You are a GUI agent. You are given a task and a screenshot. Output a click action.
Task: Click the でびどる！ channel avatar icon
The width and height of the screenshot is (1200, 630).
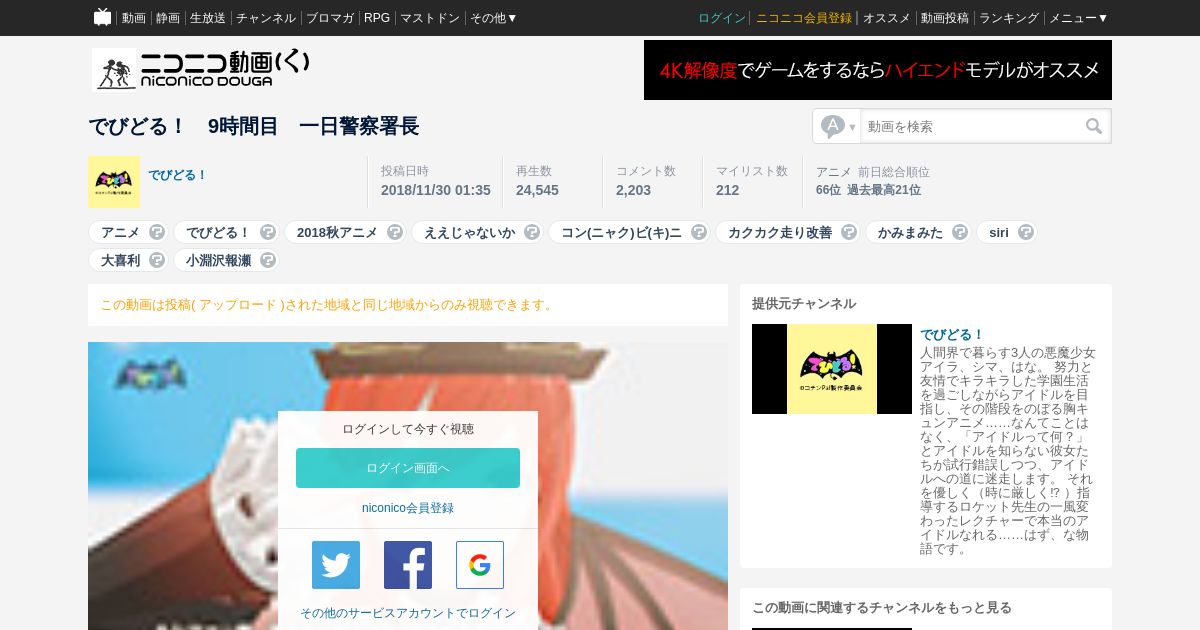tap(114, 182)
